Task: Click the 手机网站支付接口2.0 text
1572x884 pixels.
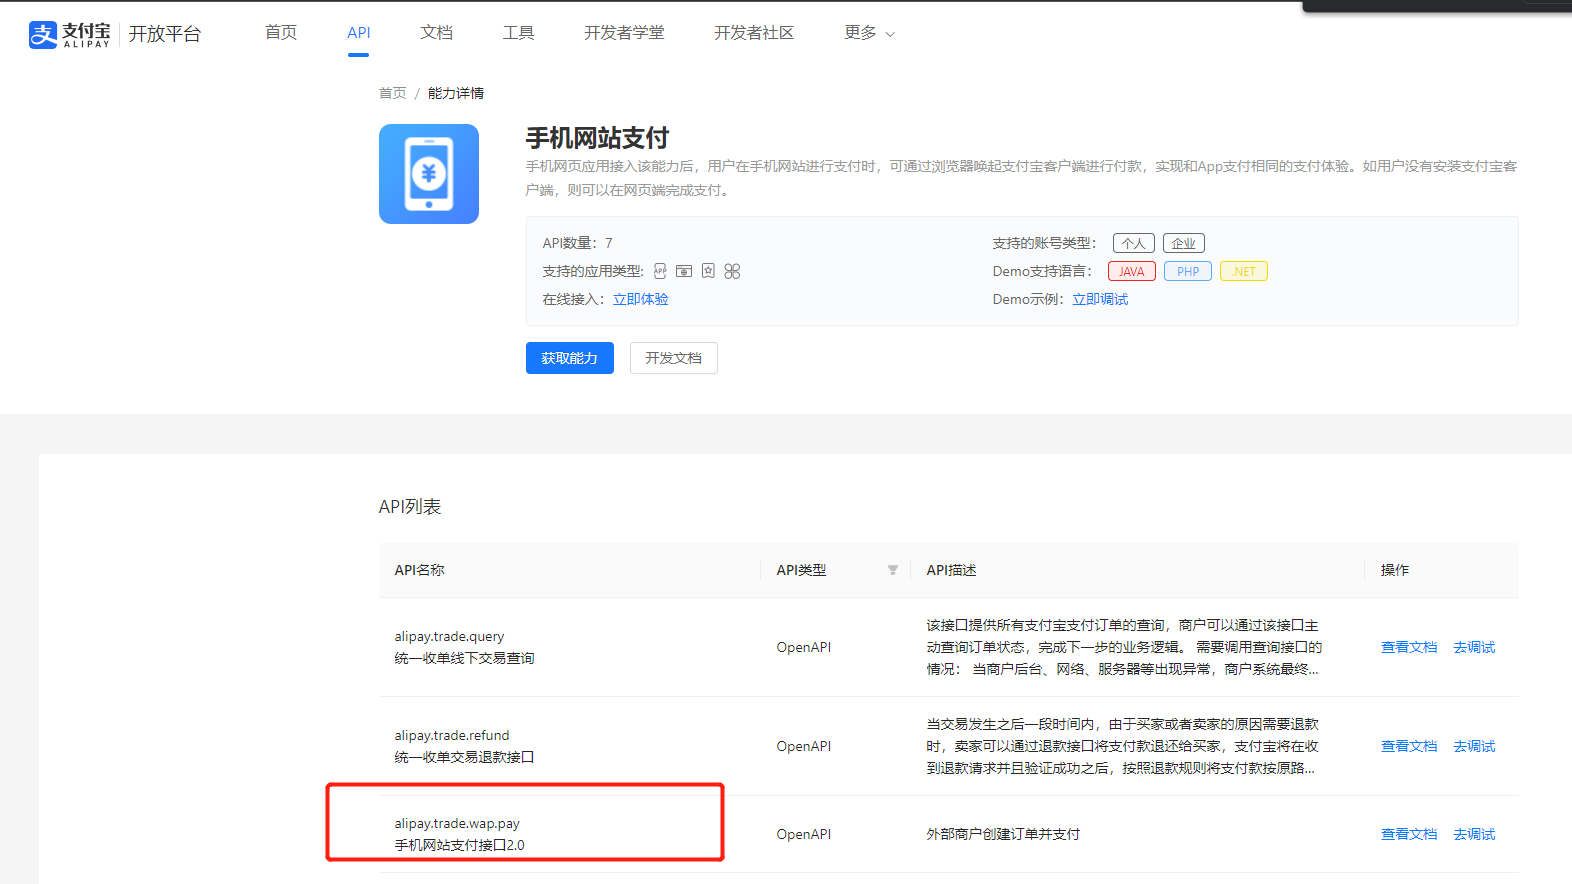Action: tap(459, 845)
